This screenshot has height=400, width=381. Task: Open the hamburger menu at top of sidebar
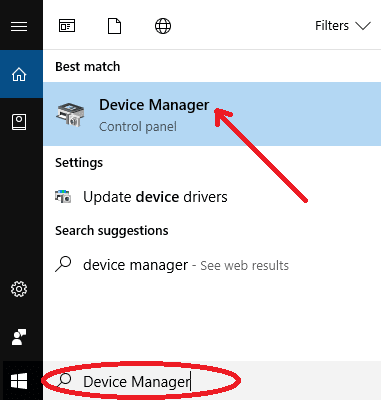pyautogui.click(x=19, y=26)
